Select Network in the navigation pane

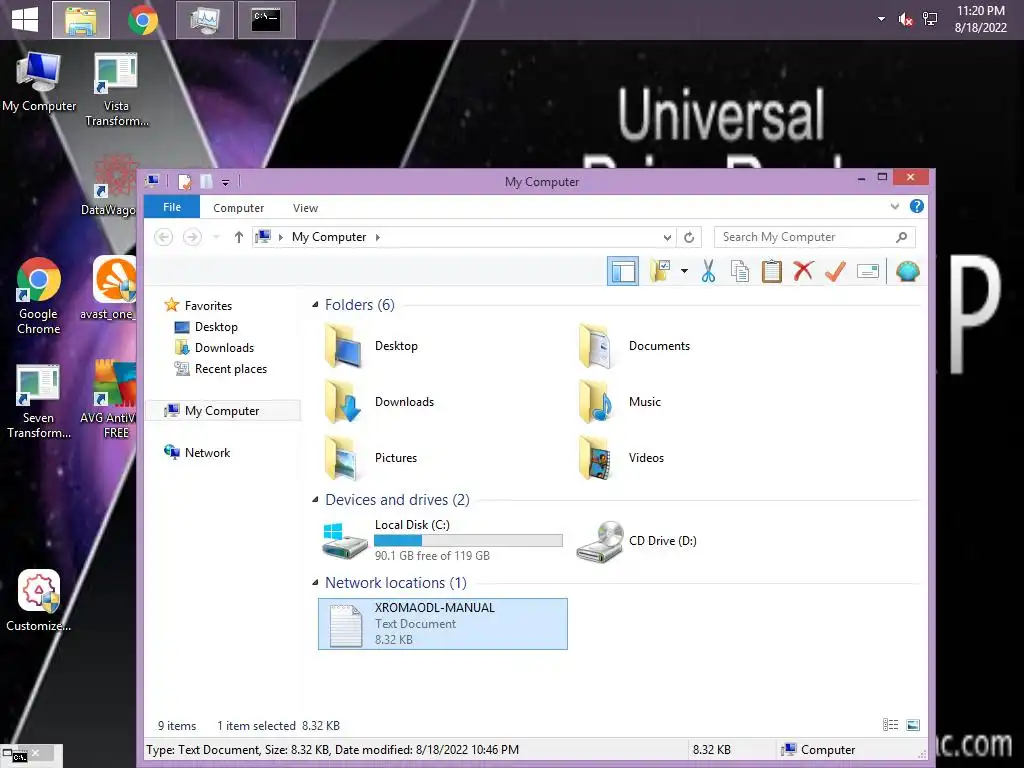tap(197, 452)
